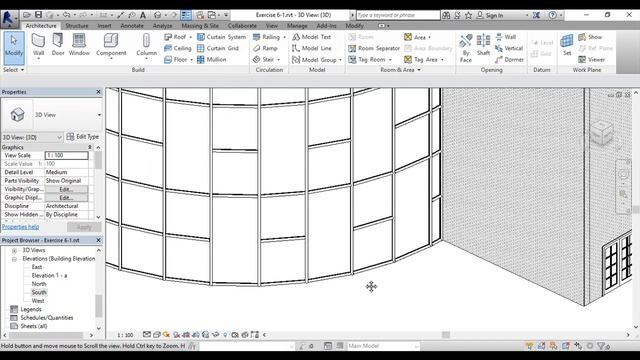Activate the Model Line tool
Image resolution: width=640 pixels, height=360 pixels.
[x=311, y=48]
